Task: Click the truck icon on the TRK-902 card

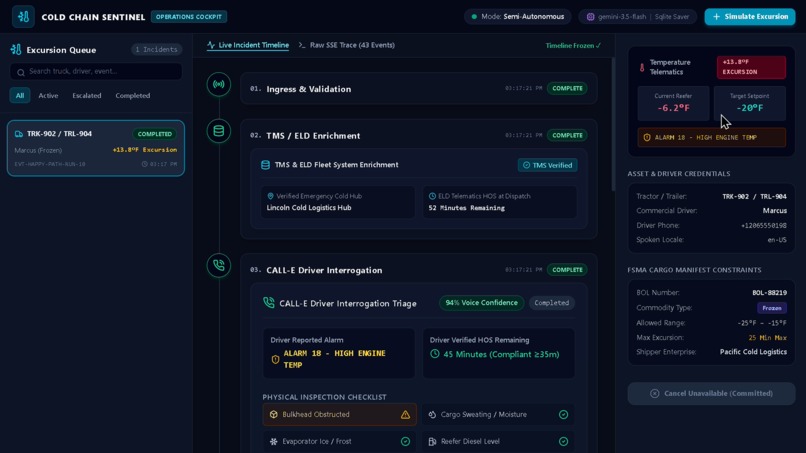Action: point(19,134)
